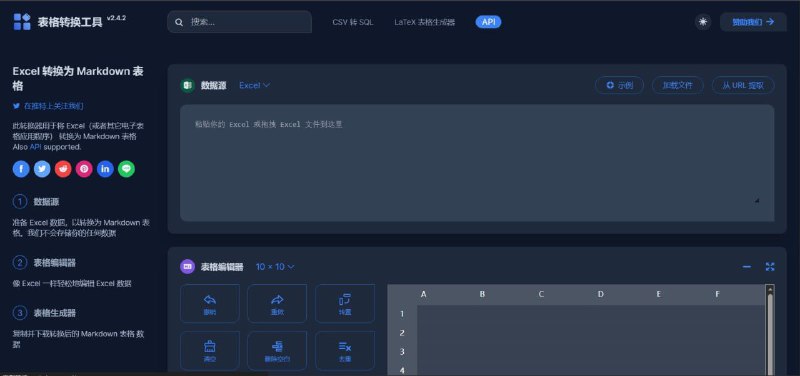Click the green Excel data source icon
Image resolution: width=800 pixels, height=376 pixels.
(187, 85)
